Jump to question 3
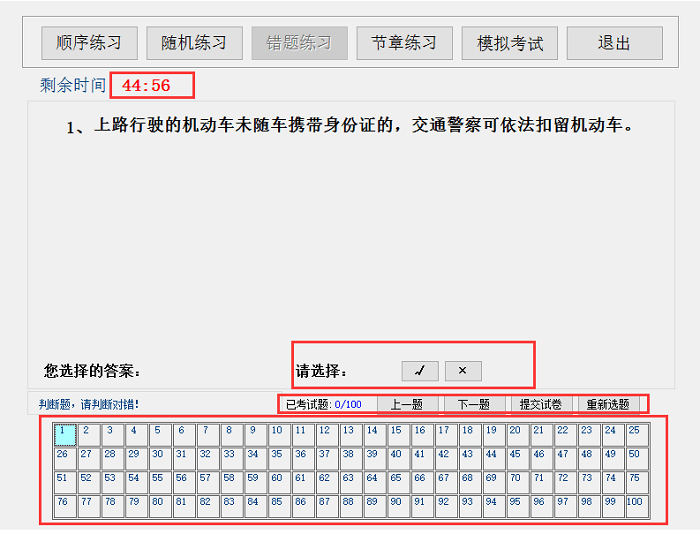 pos(112,435)
